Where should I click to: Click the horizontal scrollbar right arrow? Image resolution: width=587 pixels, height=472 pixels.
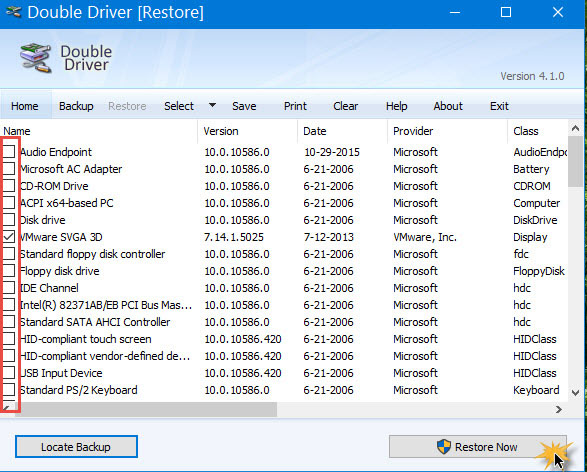coord(559,409)
